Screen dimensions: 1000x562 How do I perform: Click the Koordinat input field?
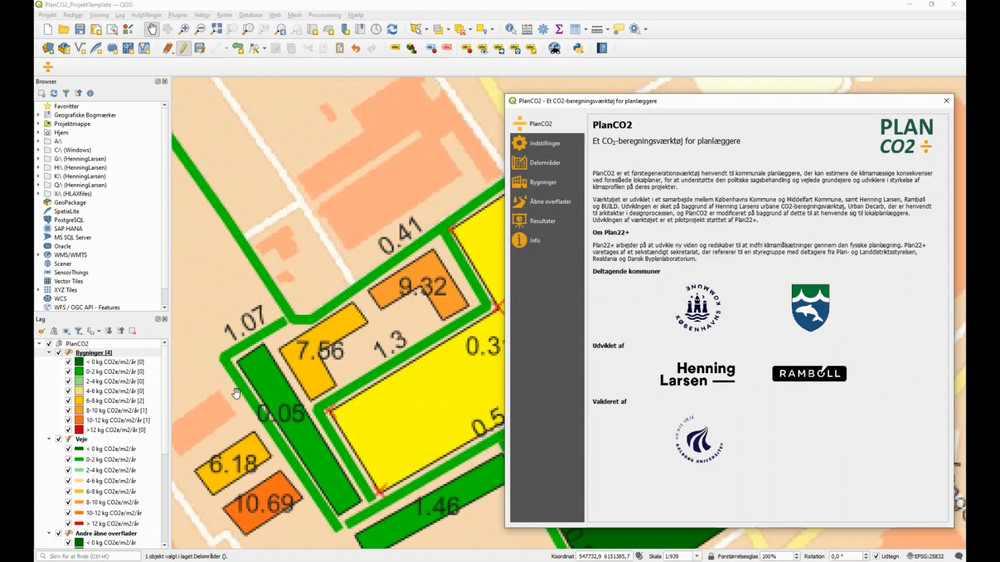click(x=604, y=556)
